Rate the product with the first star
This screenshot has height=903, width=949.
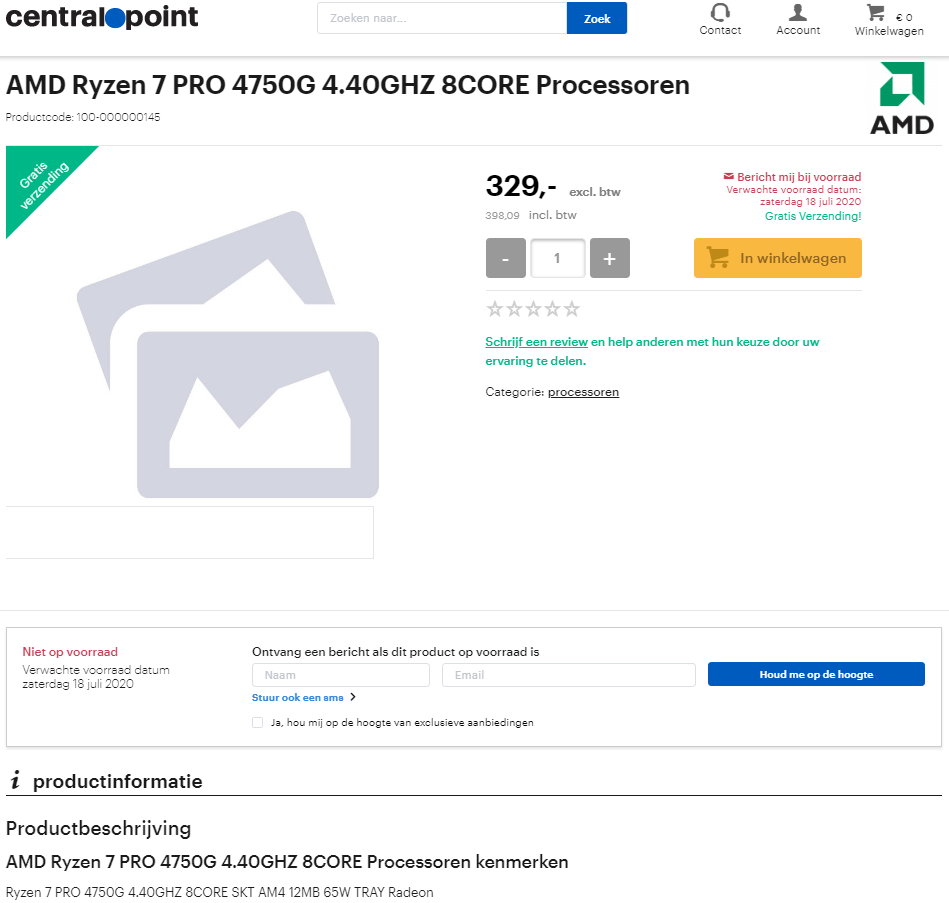(x=494, y=309)
